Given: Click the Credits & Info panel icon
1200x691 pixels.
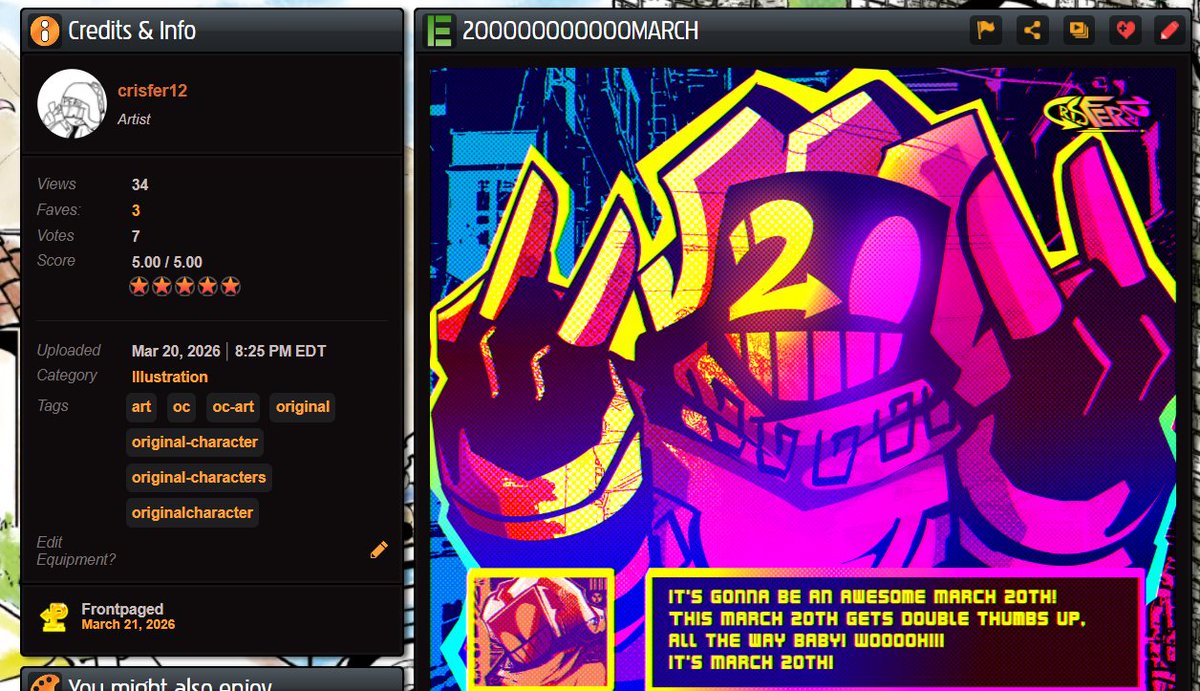Looking at the screenshot, I should [x=45, y=30].
